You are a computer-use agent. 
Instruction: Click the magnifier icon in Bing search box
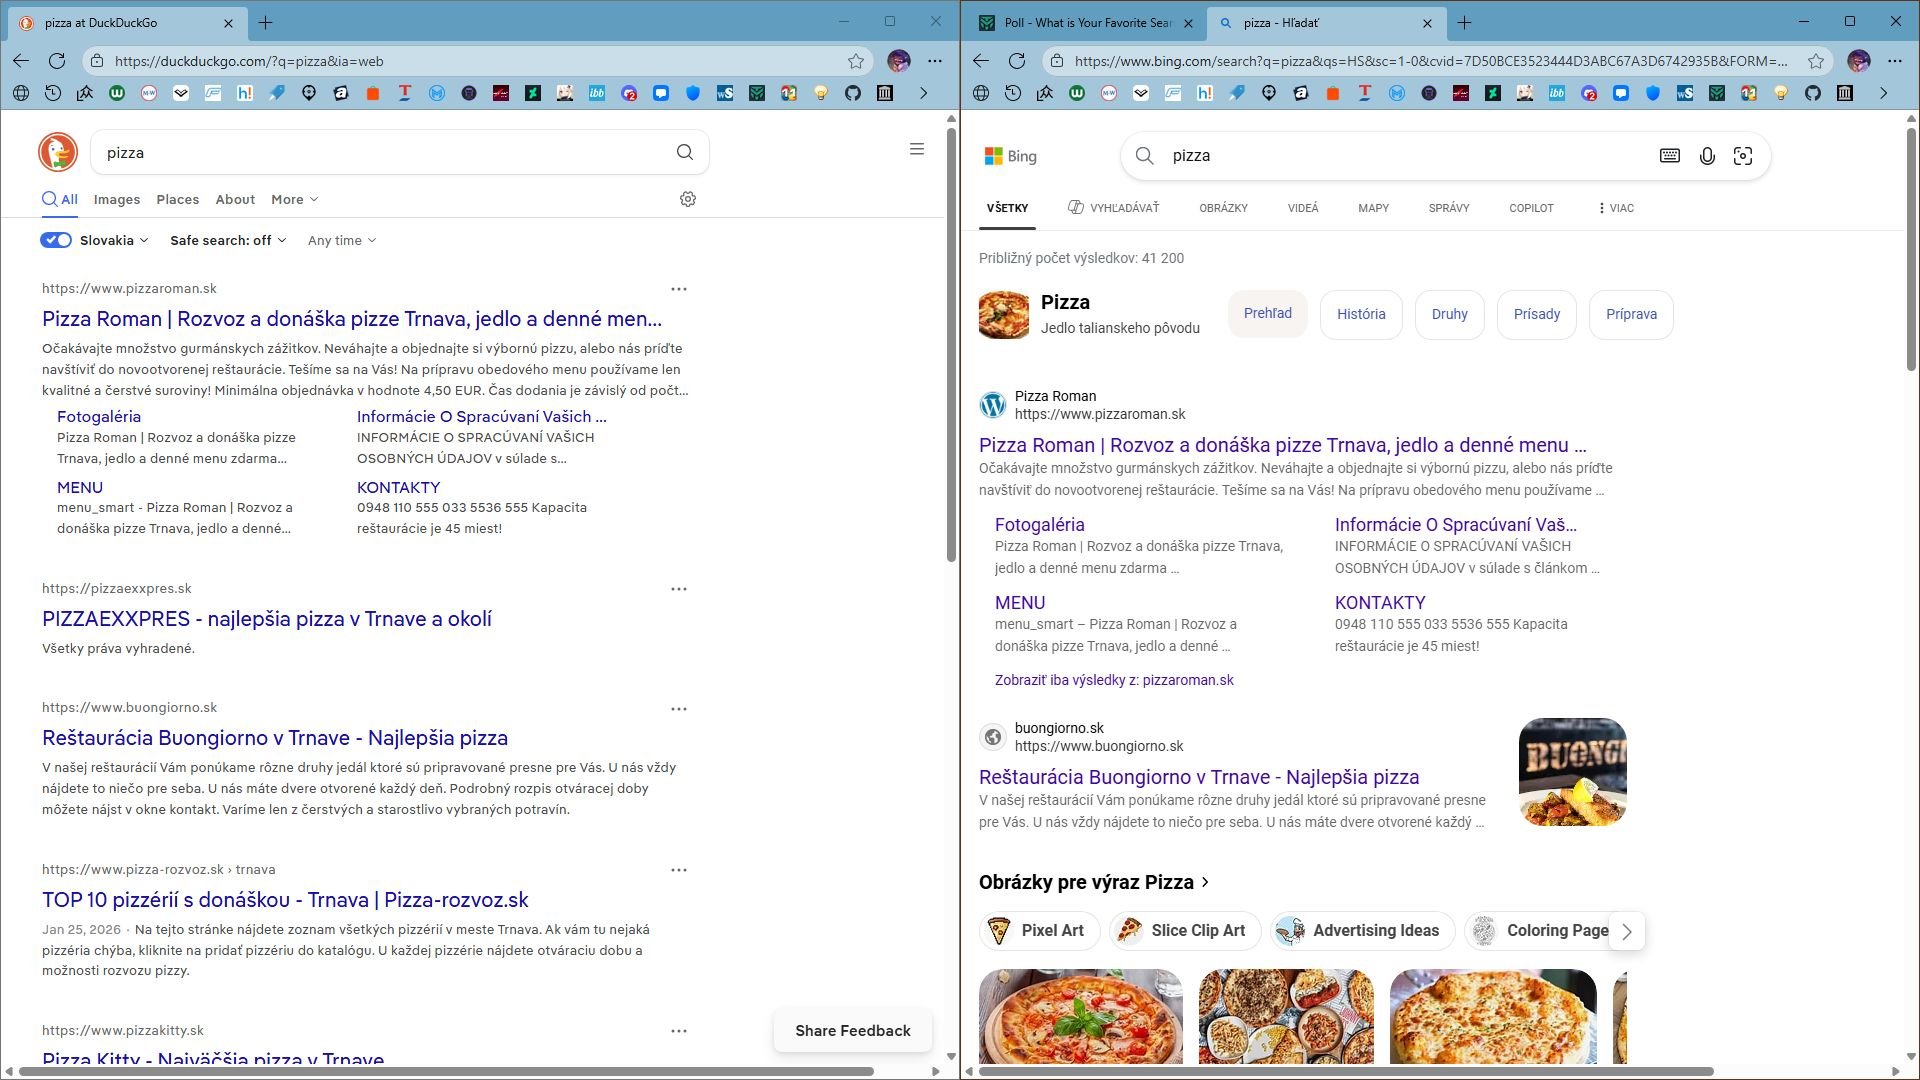(x=1145, y=156)
